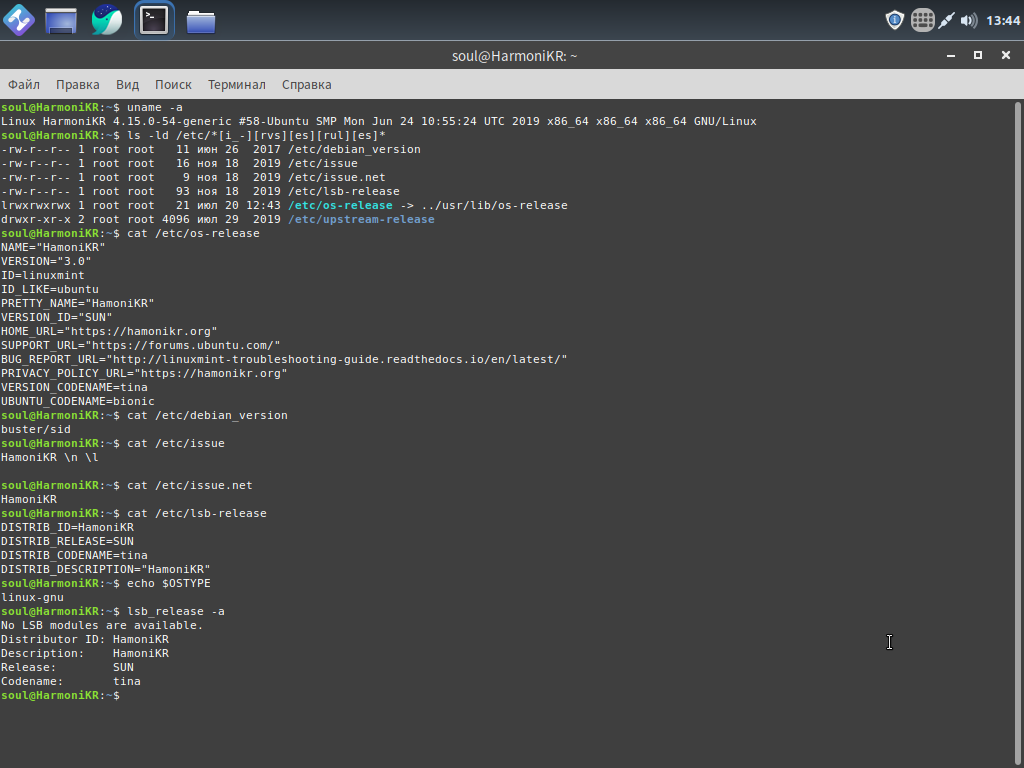
Task: Open the file manager folder icon
Action: click(200, 21)
